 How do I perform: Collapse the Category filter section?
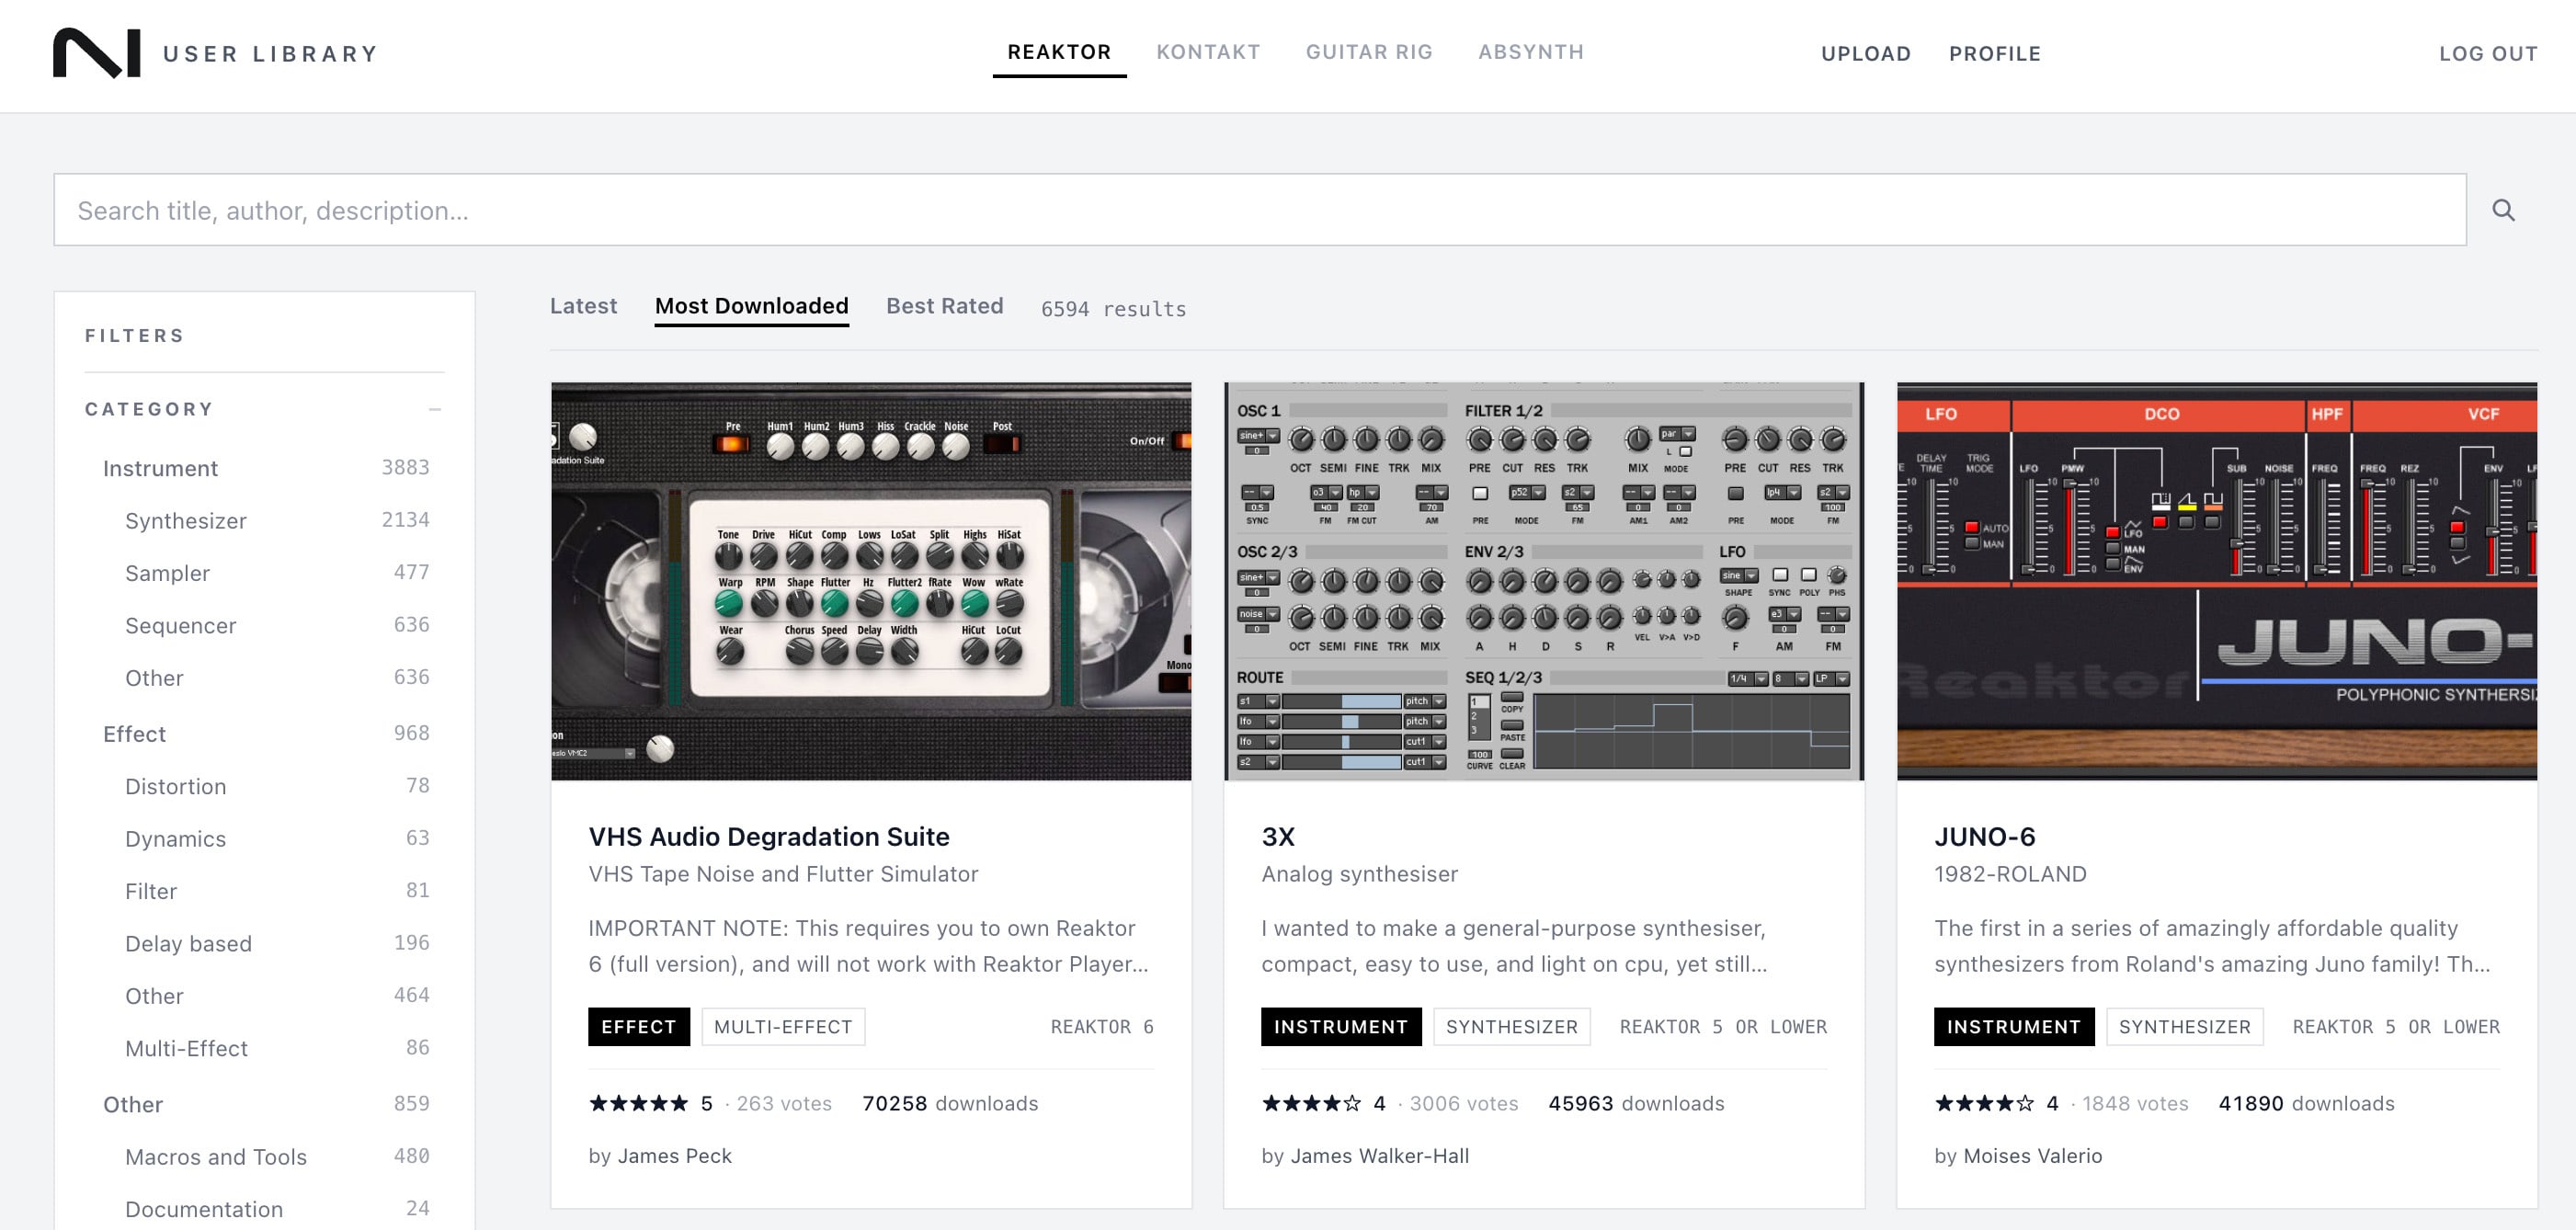click(x=435, y=409)
